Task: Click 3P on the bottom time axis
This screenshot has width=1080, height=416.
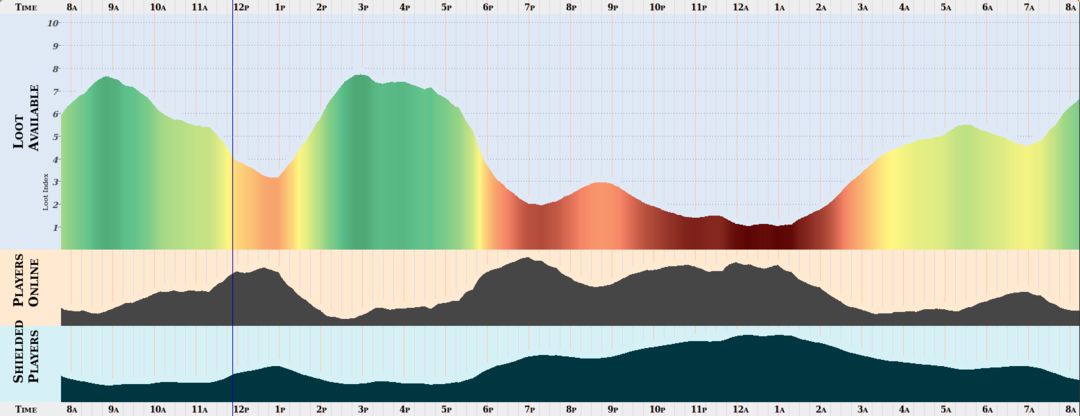Action: (x=363, y=409)
